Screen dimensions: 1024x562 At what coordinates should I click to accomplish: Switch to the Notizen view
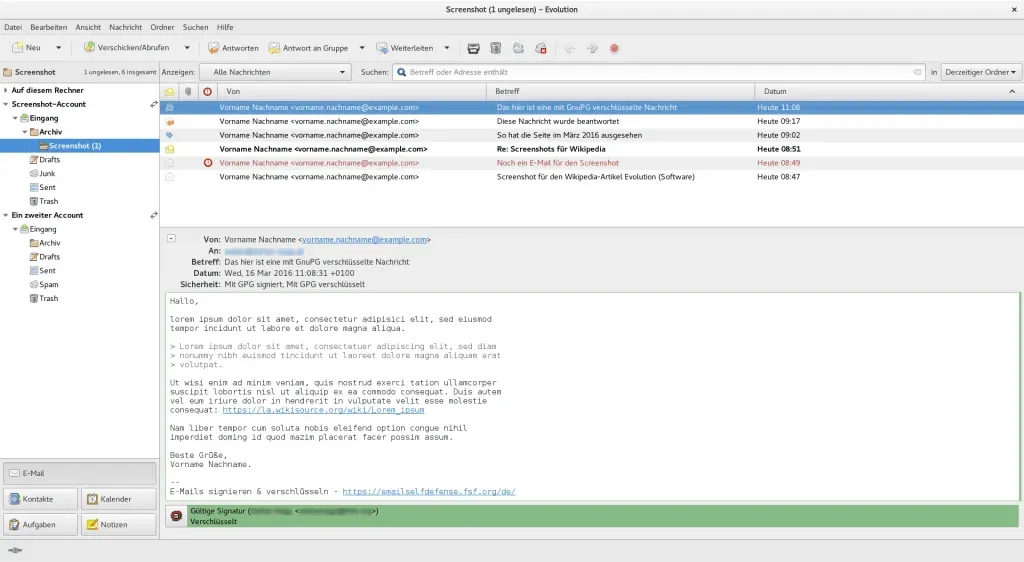(119, 525)
